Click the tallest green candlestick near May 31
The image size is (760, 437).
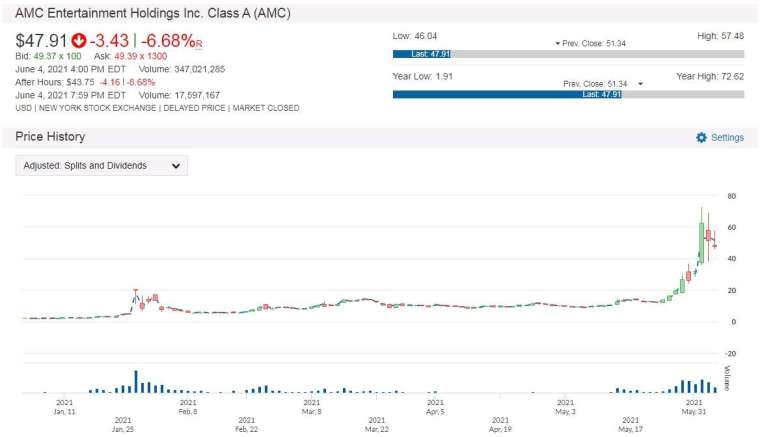[701, 242]
